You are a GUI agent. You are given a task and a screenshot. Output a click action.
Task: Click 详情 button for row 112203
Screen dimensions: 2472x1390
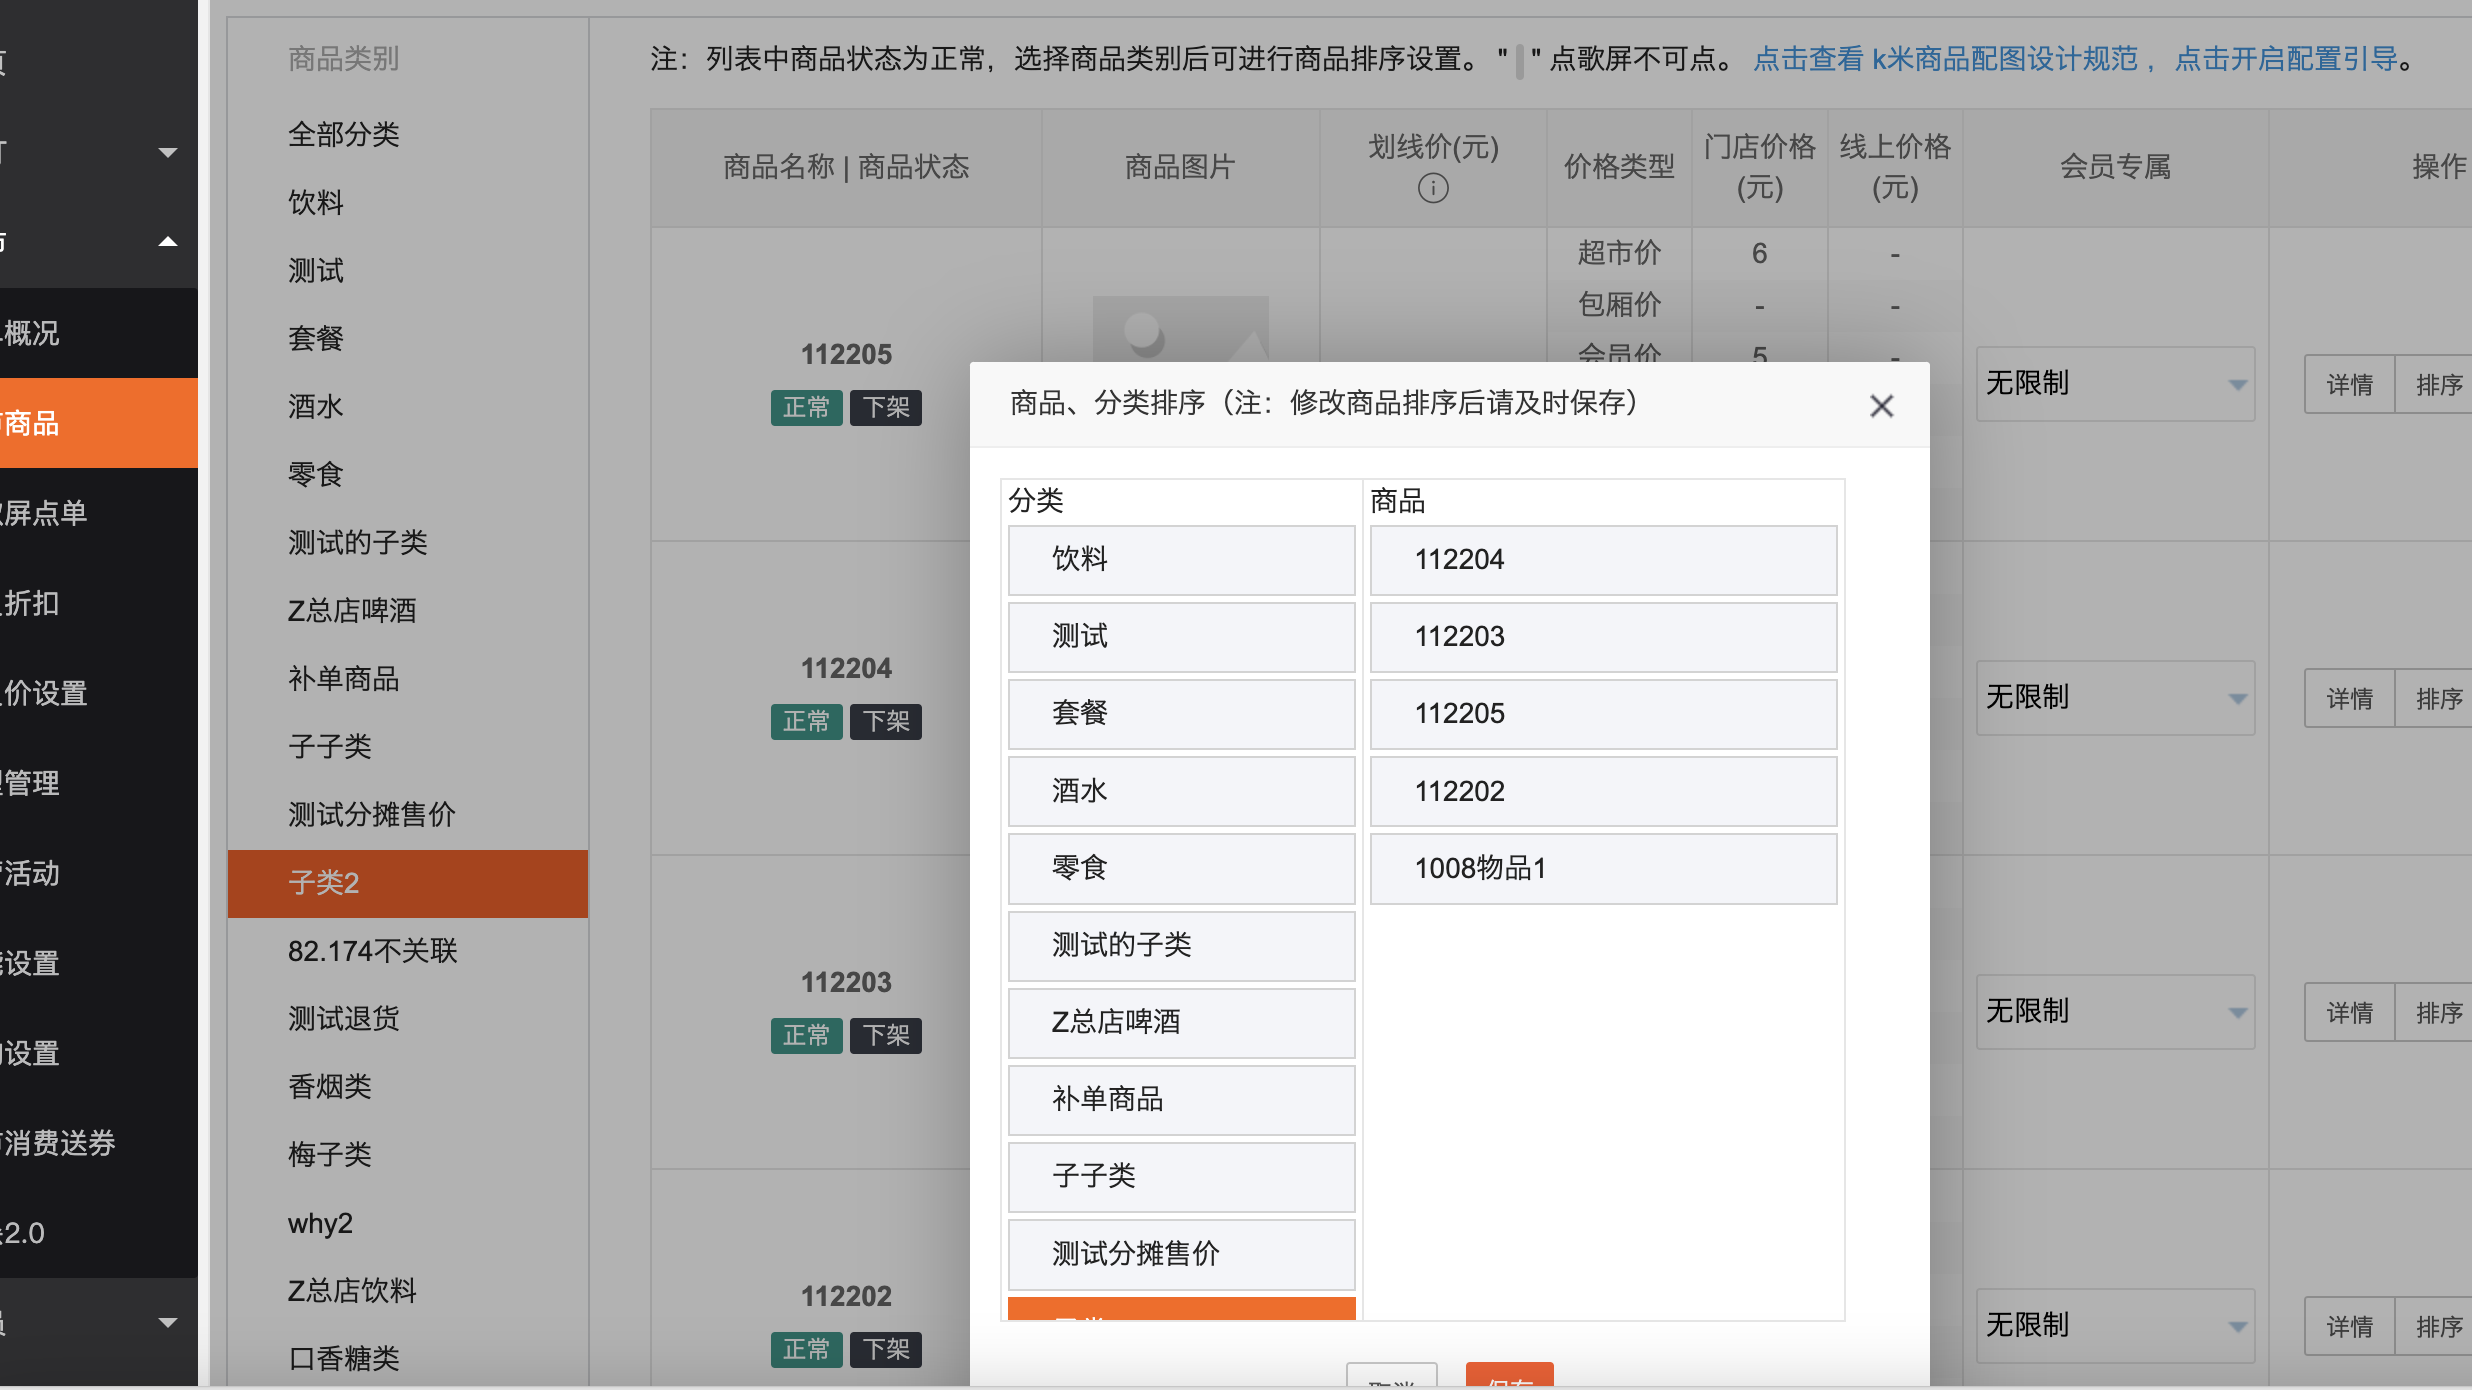[2349, 1012]
